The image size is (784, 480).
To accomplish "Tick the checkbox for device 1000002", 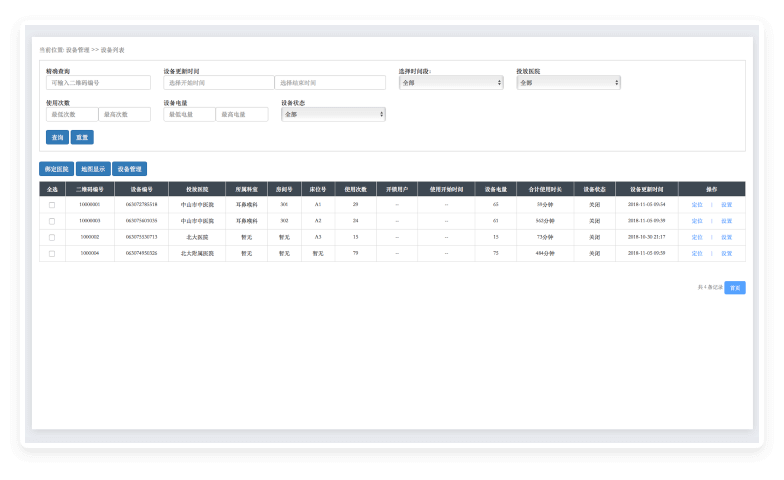I will pyautogui.click(x=52, y=237).
